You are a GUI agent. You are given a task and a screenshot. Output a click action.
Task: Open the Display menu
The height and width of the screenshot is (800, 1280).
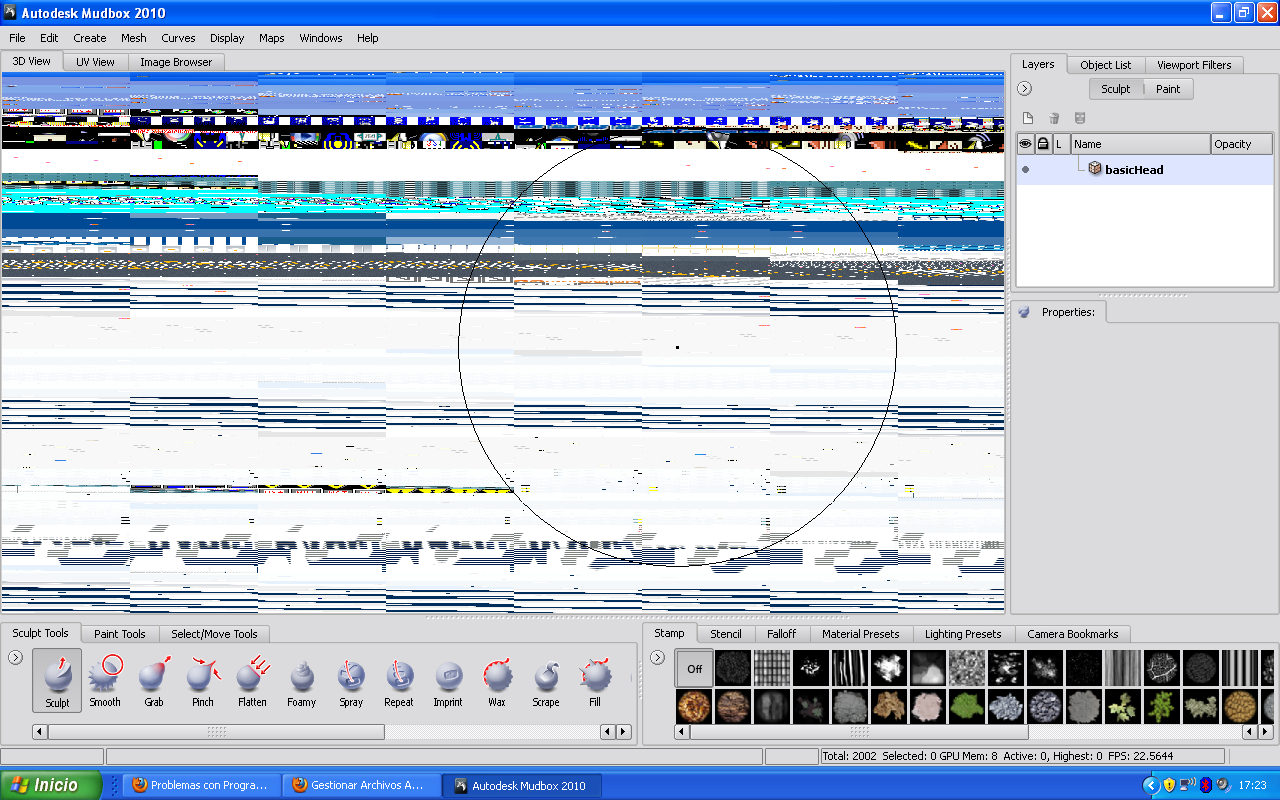coord(227,38)
